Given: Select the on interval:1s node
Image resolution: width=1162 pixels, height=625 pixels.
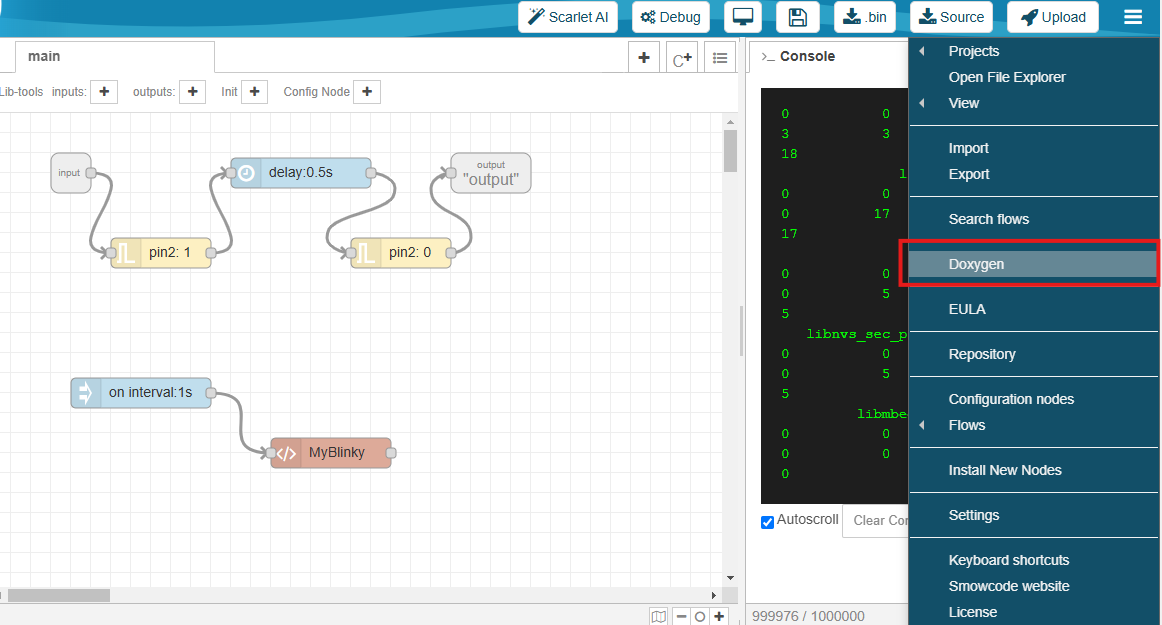Looking at the screenshot, I should pos(141,393).
